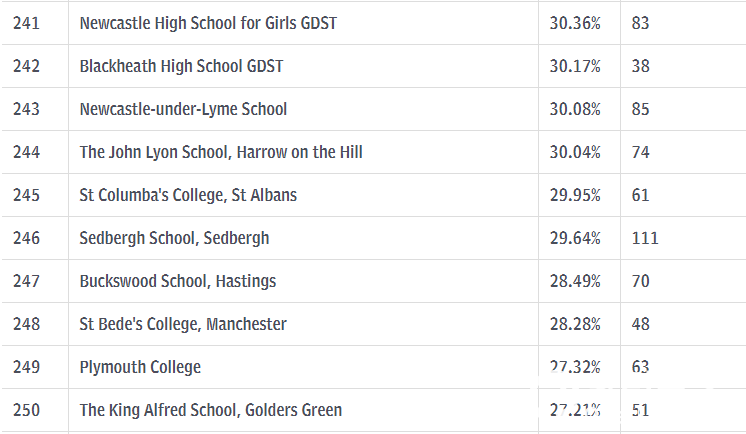
Task: Click rank number 250
Action: click(26, 410)
